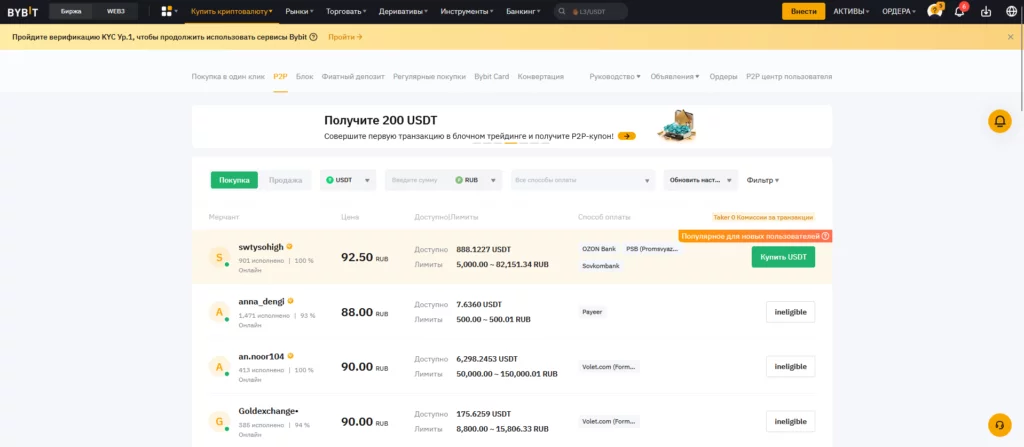Open the RUB currency dropdown

pyautogui.click(x=478, y=180)
